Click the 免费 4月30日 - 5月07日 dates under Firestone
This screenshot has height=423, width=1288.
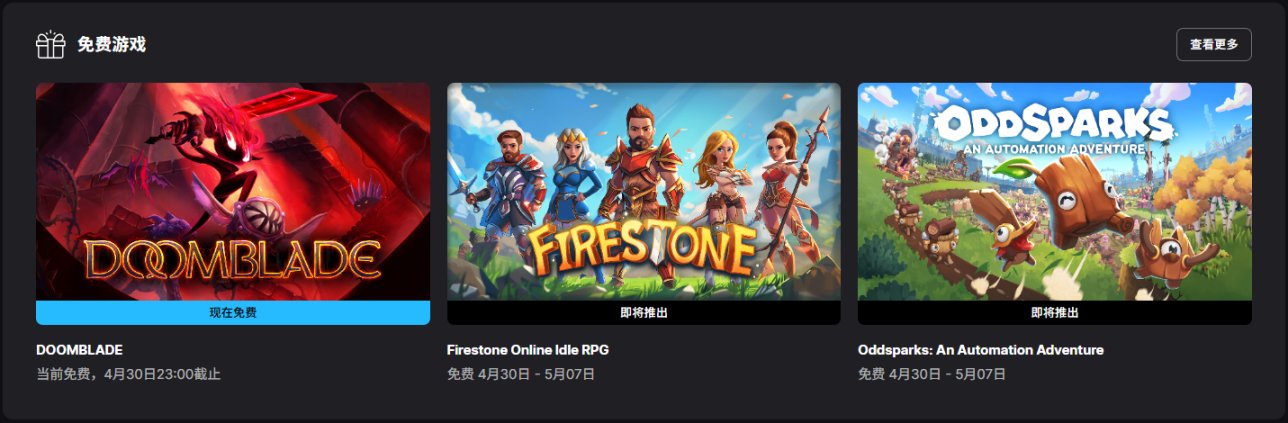pos(521,374)
